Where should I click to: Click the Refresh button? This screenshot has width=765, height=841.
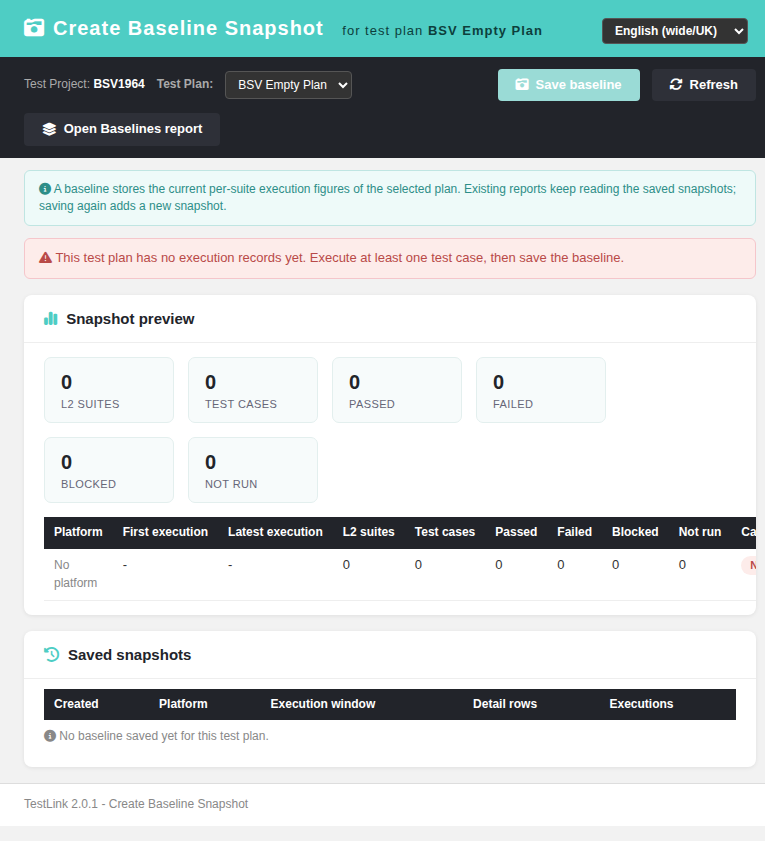[703, 85]
